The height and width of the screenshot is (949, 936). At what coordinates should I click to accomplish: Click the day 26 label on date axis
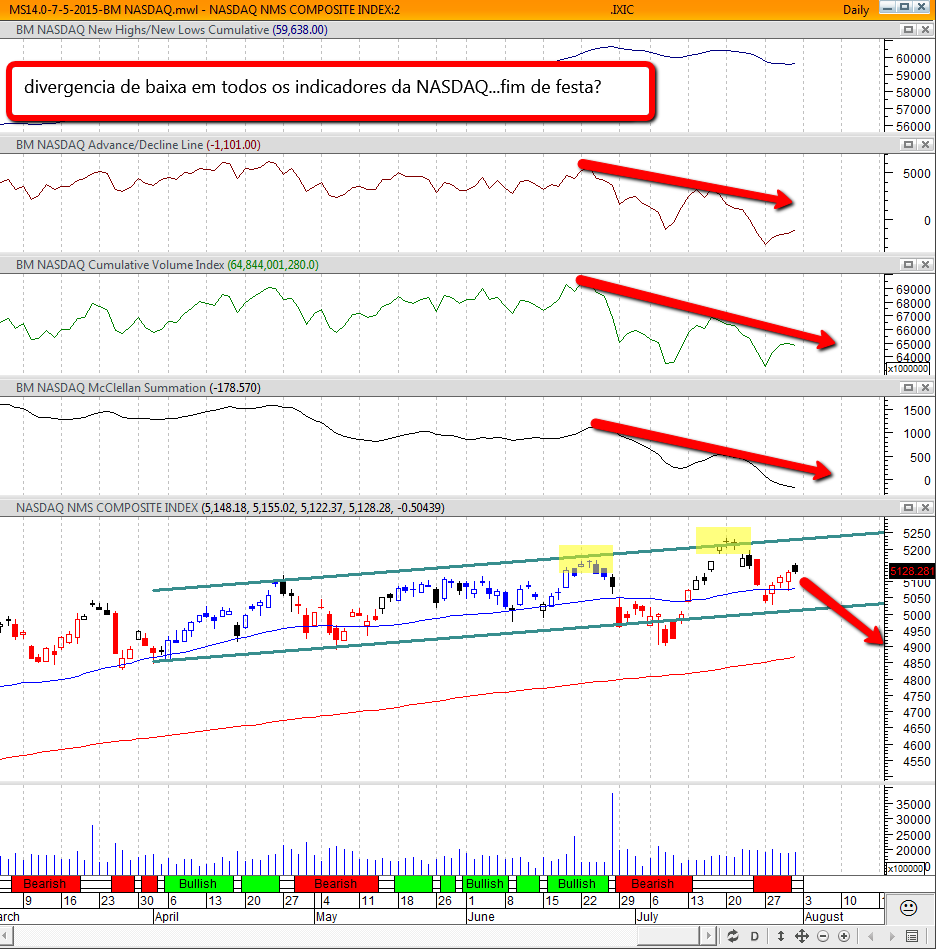[x=445, y=901]
